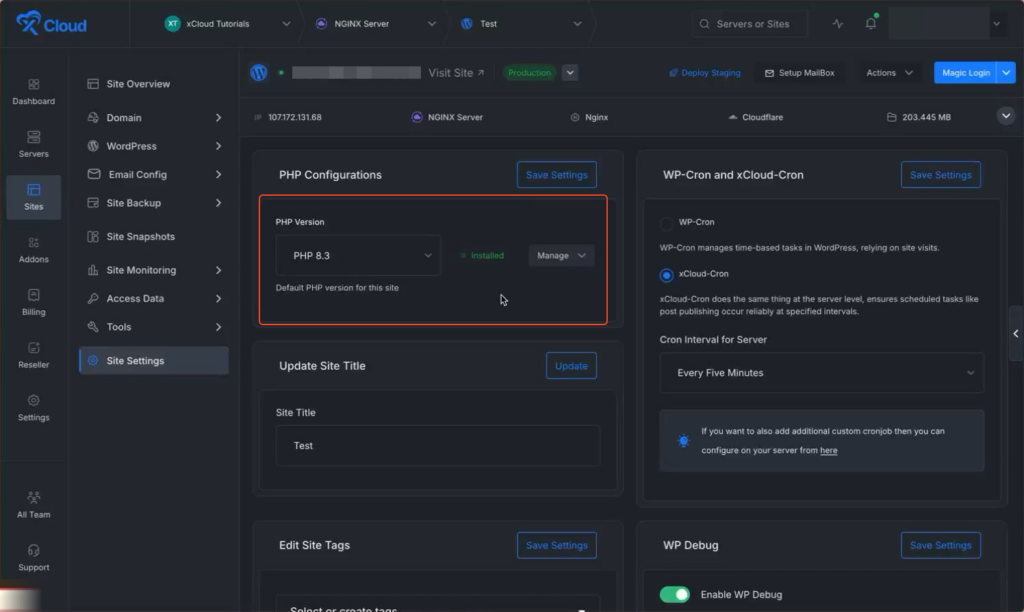Click the Magic Login button
This screenshot has width=1024, height=612.
click(964, 73)
